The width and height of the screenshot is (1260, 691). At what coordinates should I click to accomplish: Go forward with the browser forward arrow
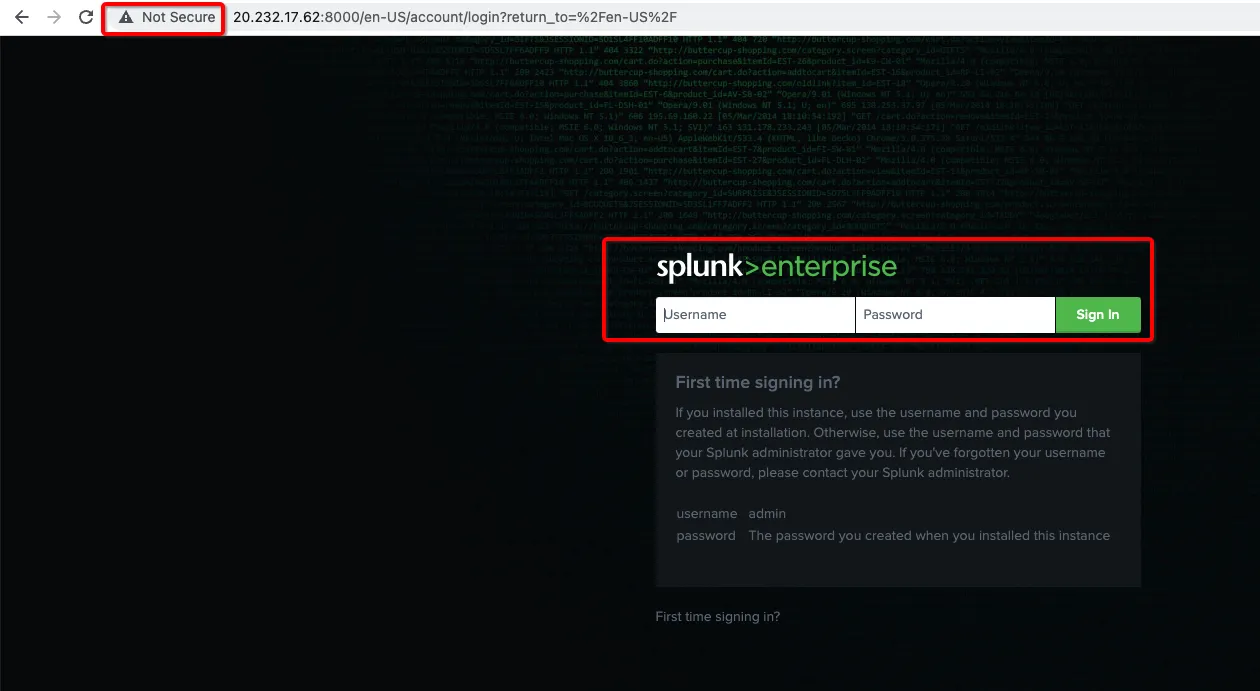[54, 18]
